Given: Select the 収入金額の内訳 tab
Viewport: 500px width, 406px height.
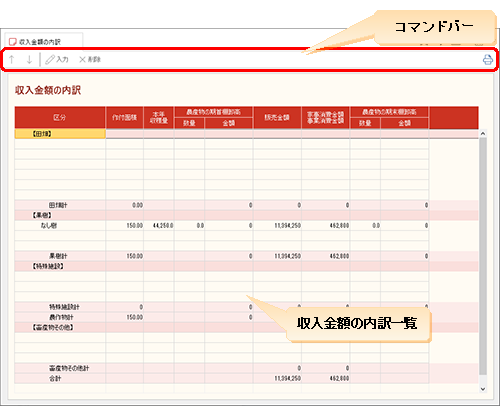Looking at the screenshot, I should [44, 41].
